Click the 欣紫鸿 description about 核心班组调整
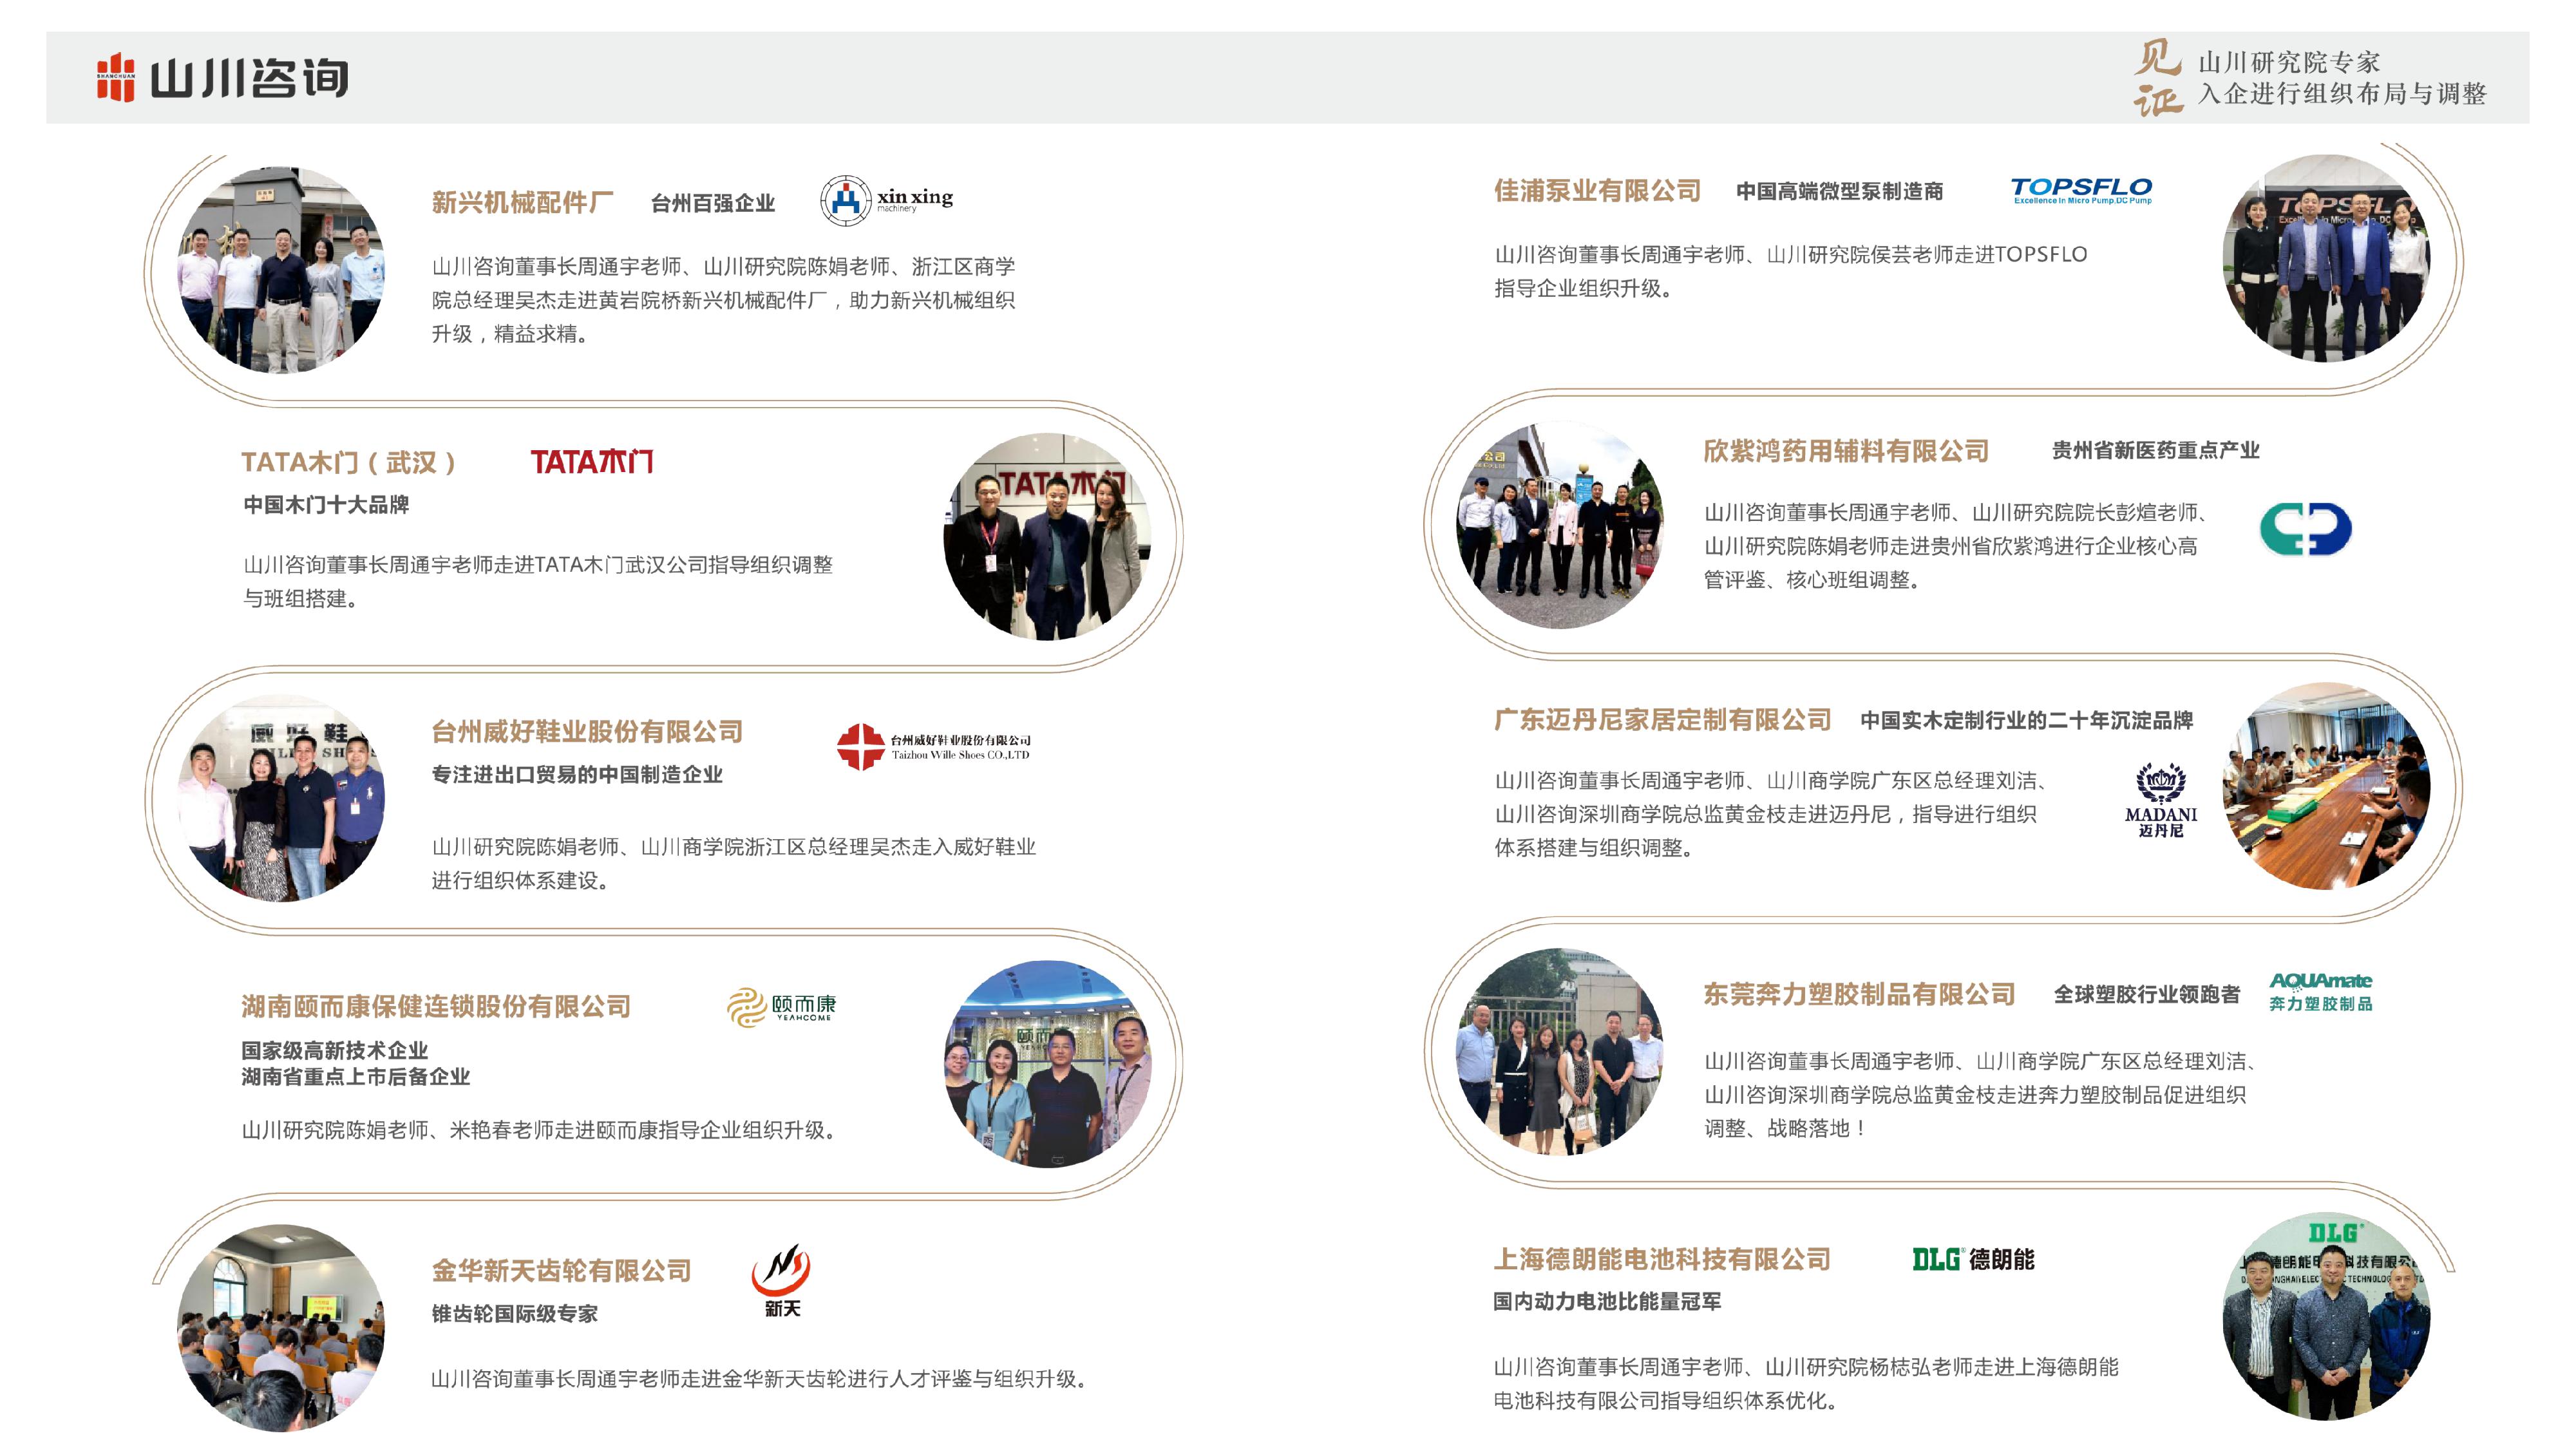The height and width of the screenshot is (1449, 2576). coord(1955,546)
